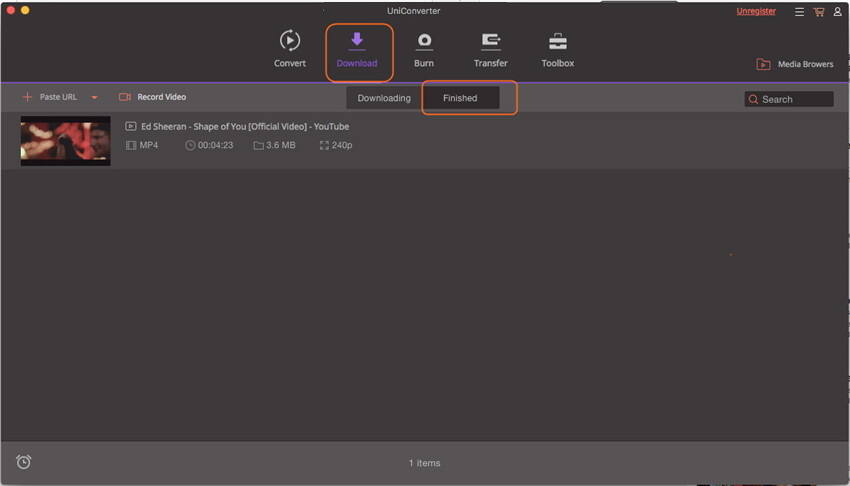
Task: Click the Paste URL button
Action: [50, 97]
